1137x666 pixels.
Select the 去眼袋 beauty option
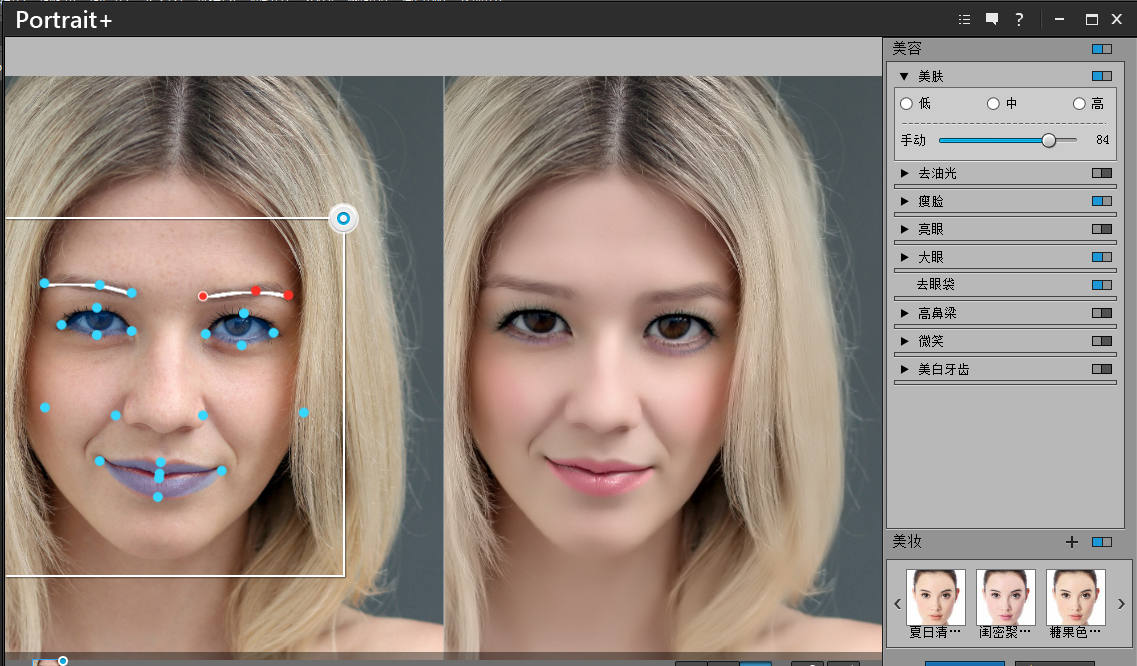tap(935, 284)
